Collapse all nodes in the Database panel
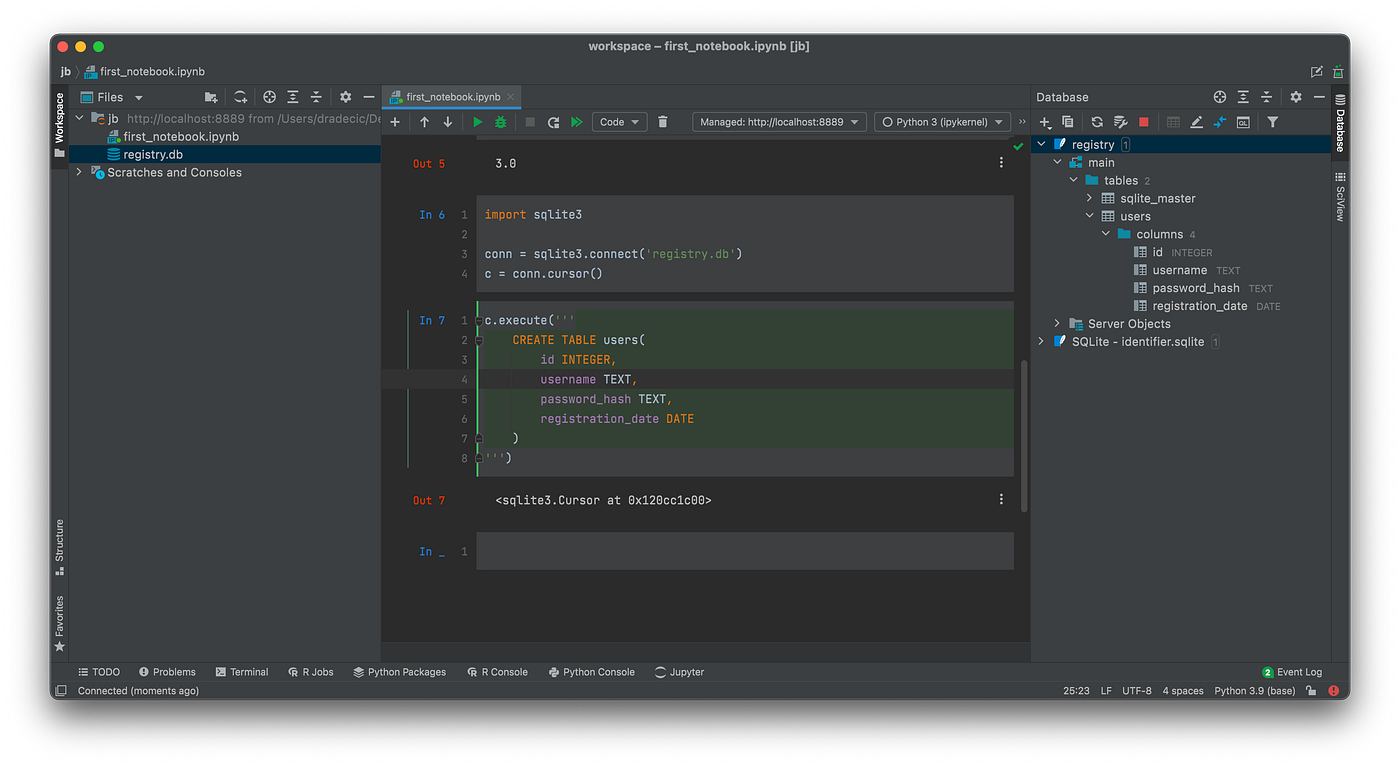The height and width of the screenshot is (766, 1400). tap(1266, 96)
